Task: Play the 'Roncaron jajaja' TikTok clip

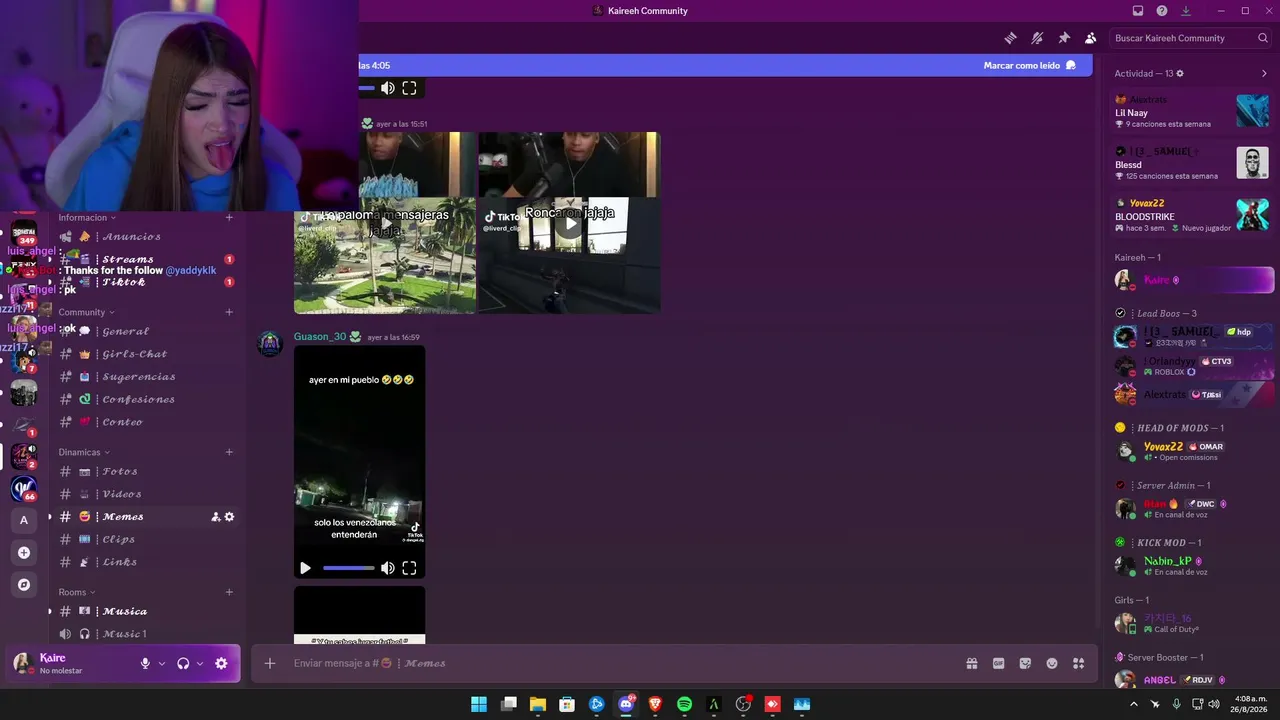Action: [569, 223]
